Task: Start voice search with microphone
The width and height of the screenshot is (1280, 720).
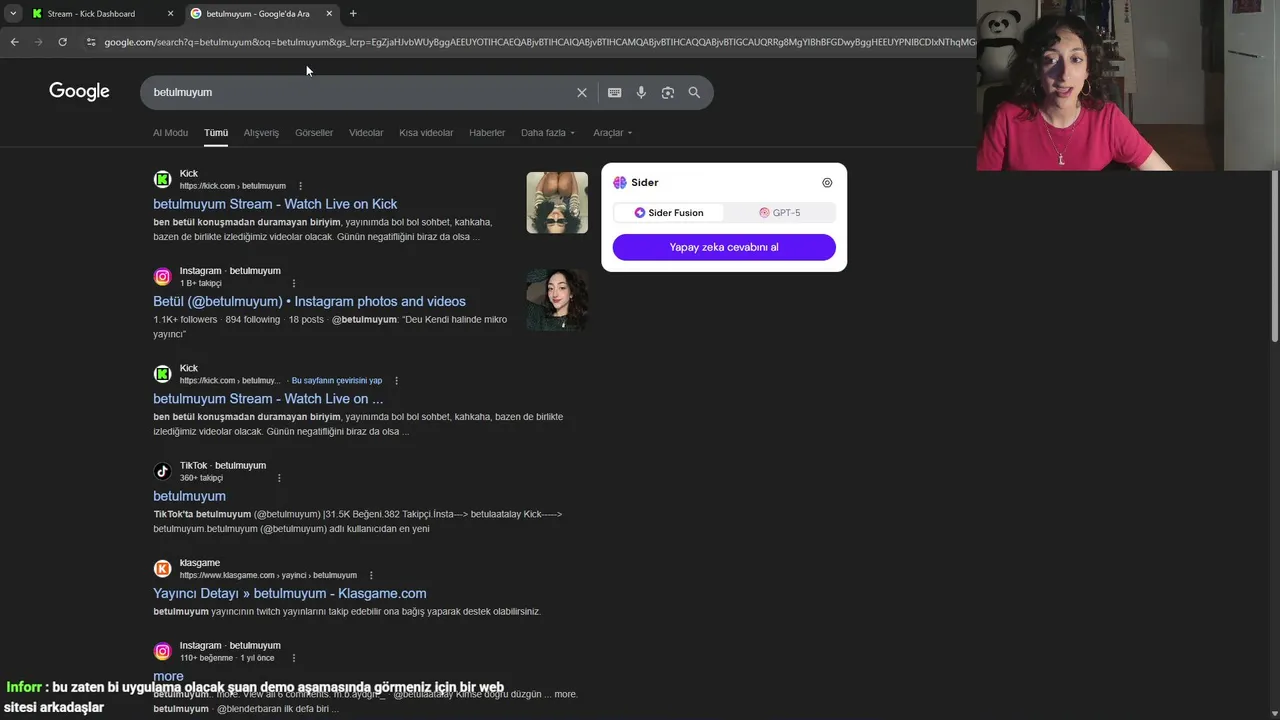Action: [x=641, y=92]
